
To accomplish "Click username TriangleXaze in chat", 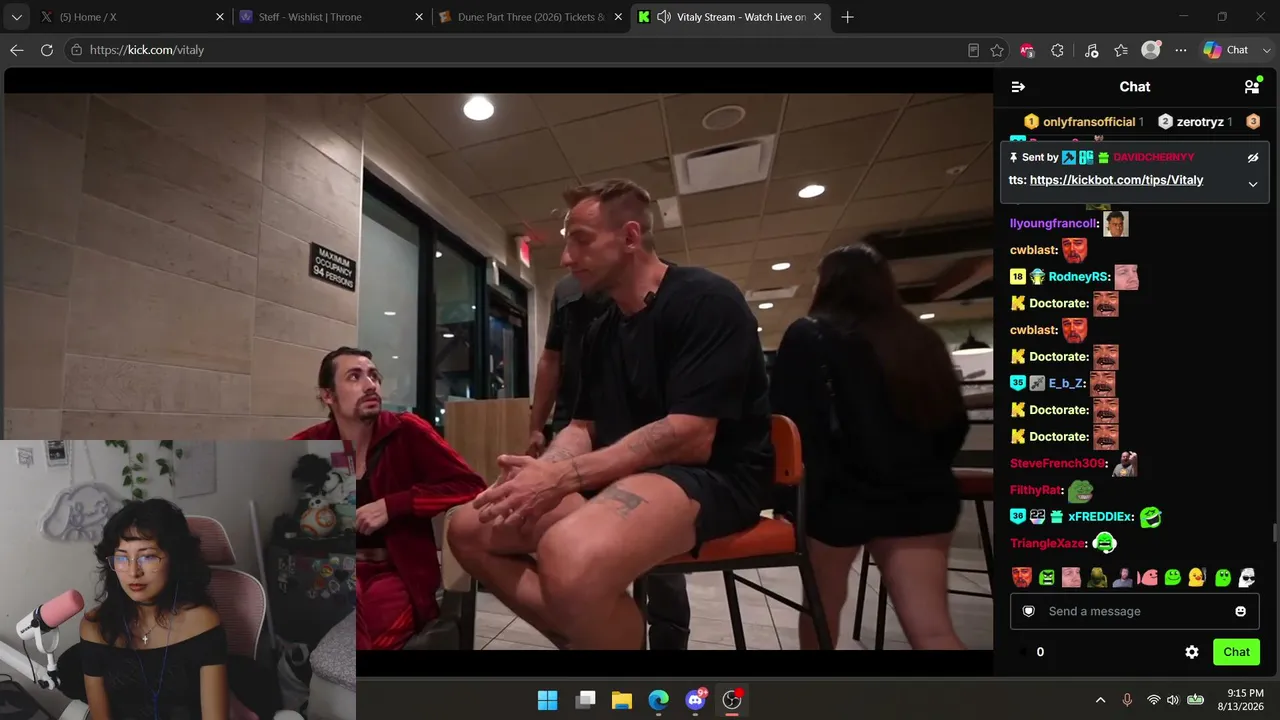I will pos(1048,544).
